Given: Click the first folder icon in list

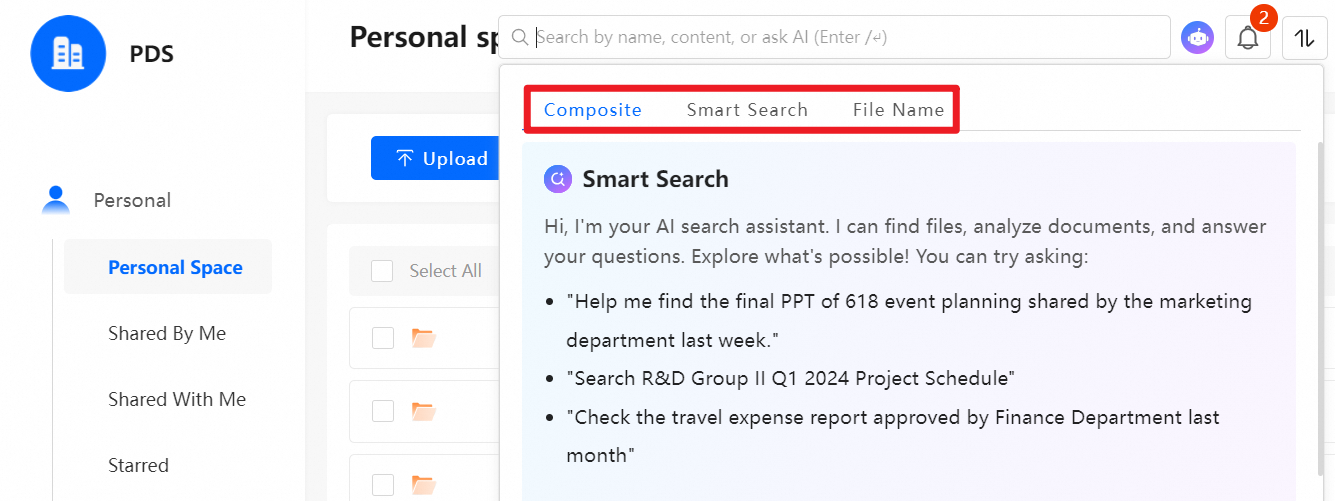Looking at the screenshot, I should (424, 338).
